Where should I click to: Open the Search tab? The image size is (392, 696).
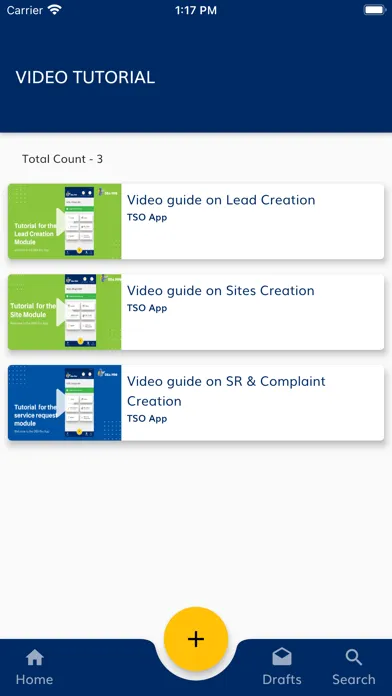tap(354, 668)
